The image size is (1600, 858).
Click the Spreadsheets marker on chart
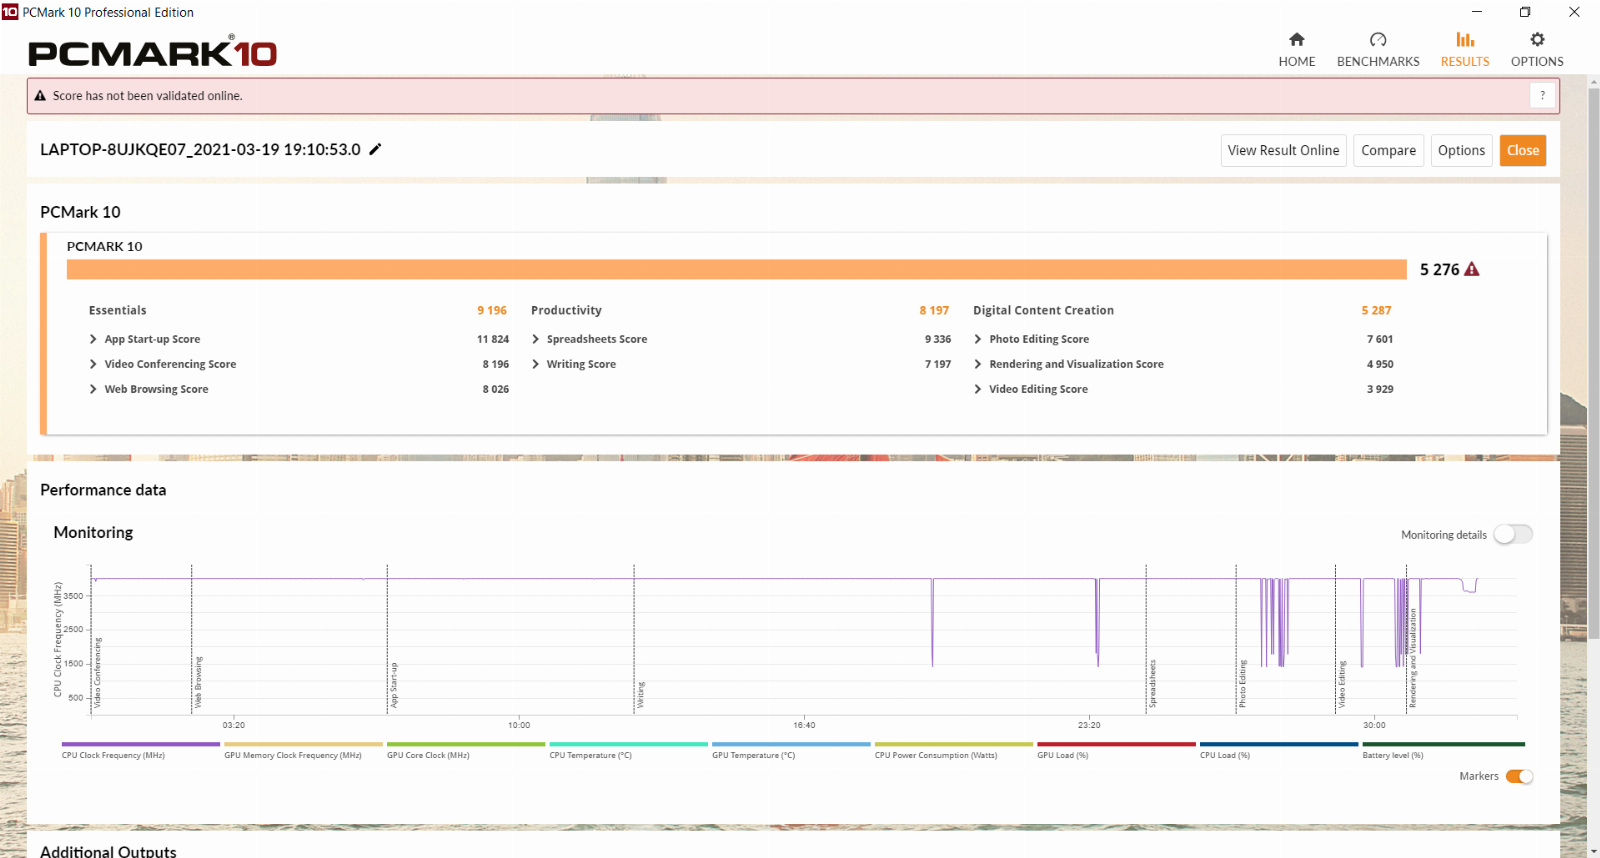[x=1152, y=684]
